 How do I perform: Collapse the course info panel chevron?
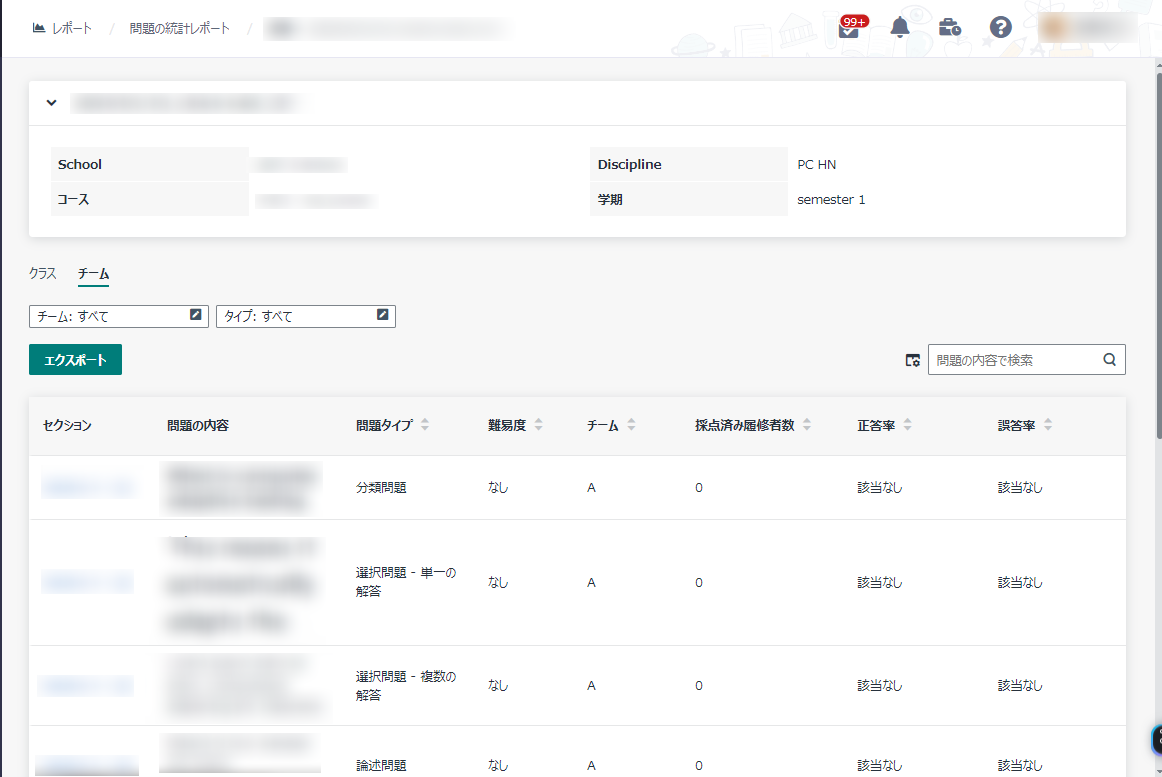(51, 103)
